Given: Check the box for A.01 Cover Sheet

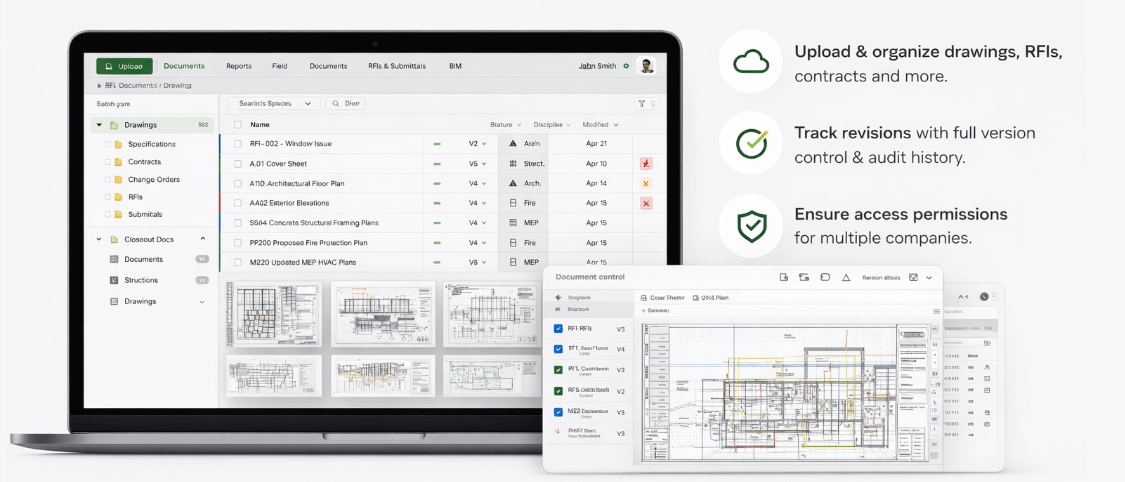Looking at the screenshot, I should (x=237, y=164).
